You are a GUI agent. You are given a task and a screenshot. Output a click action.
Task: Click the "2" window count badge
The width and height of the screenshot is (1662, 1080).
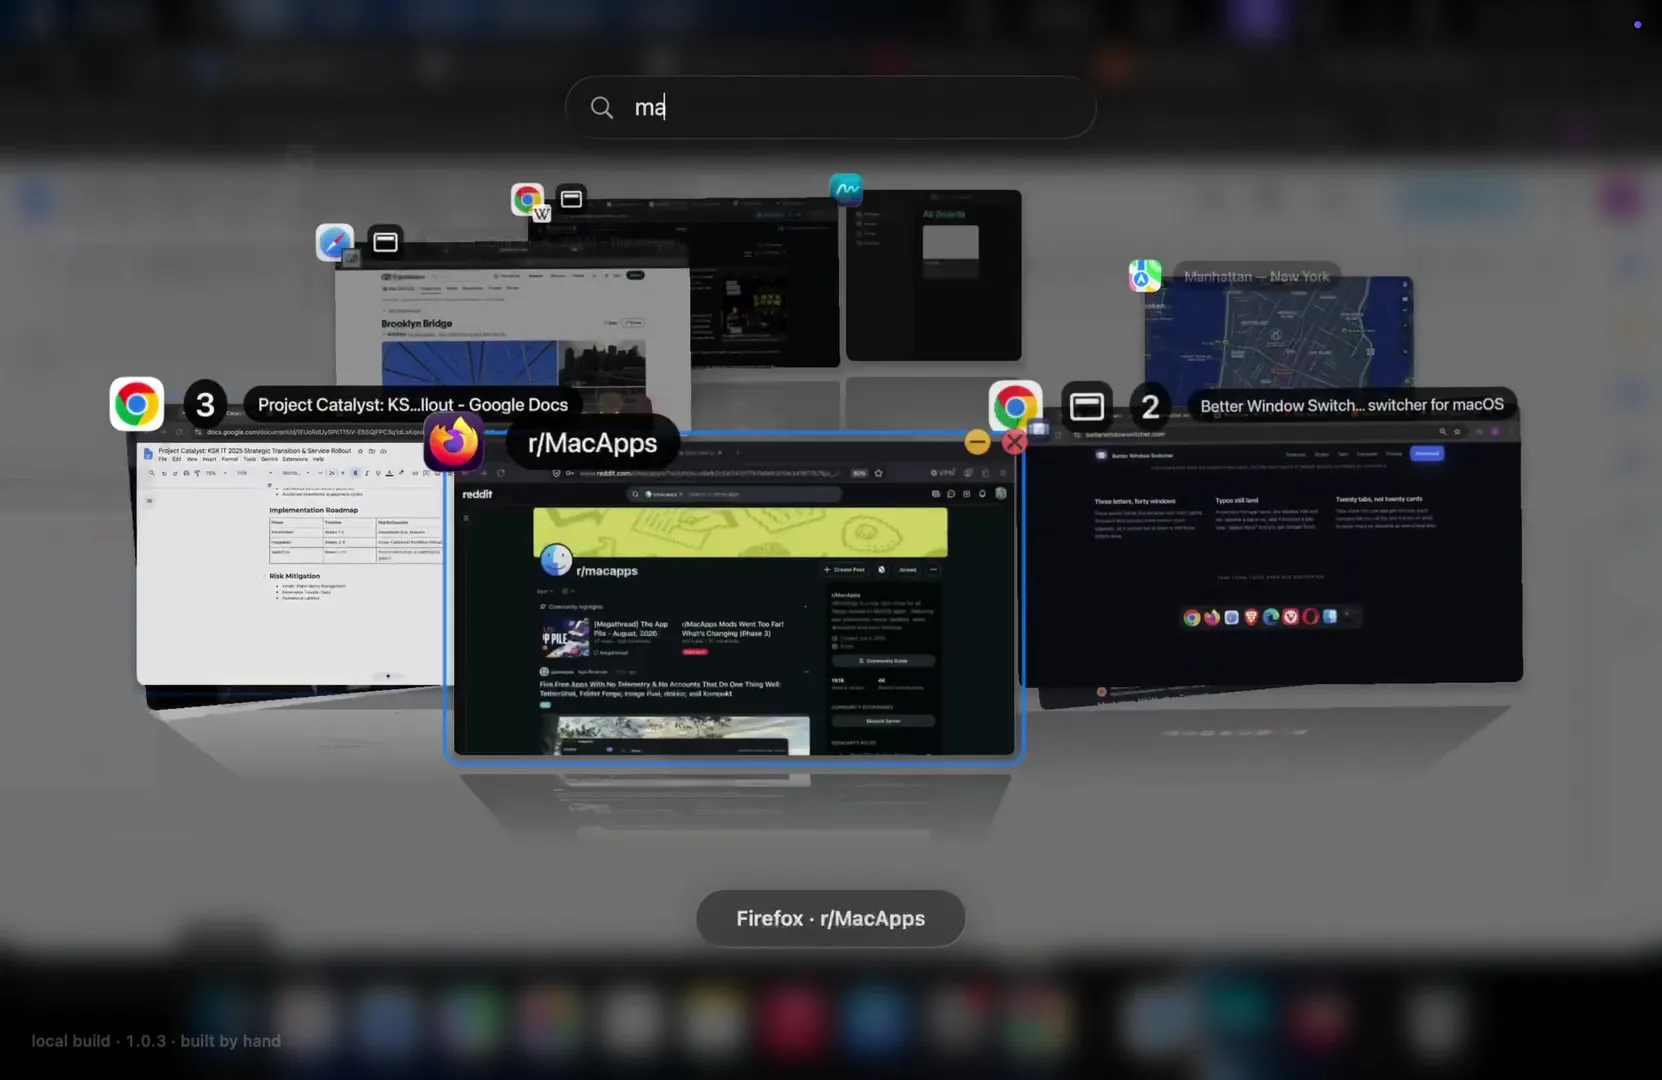(1150, 407)
